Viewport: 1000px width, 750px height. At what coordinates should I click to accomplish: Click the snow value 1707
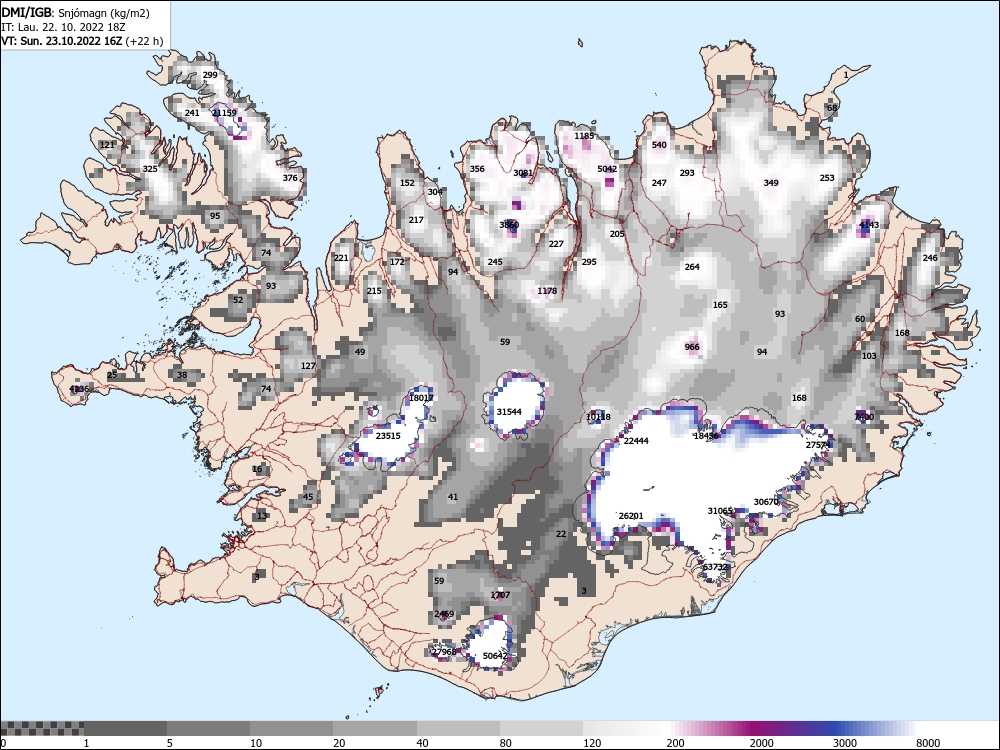pos(500,595)
